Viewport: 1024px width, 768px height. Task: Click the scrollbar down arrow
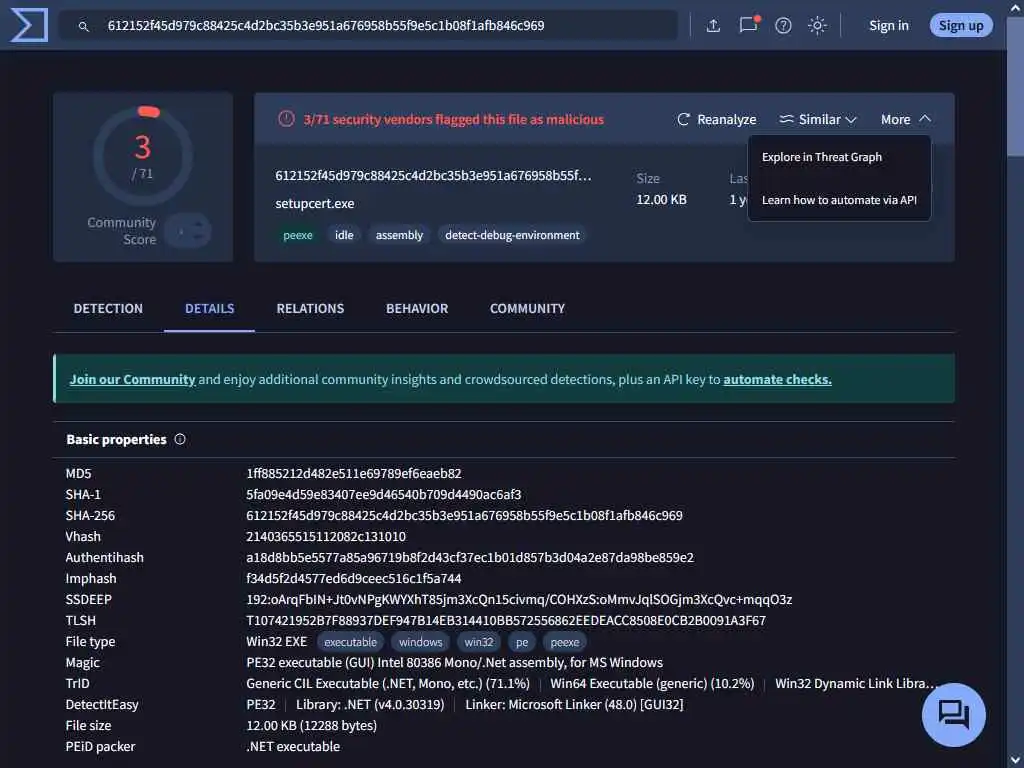(x=1016, y=760)
